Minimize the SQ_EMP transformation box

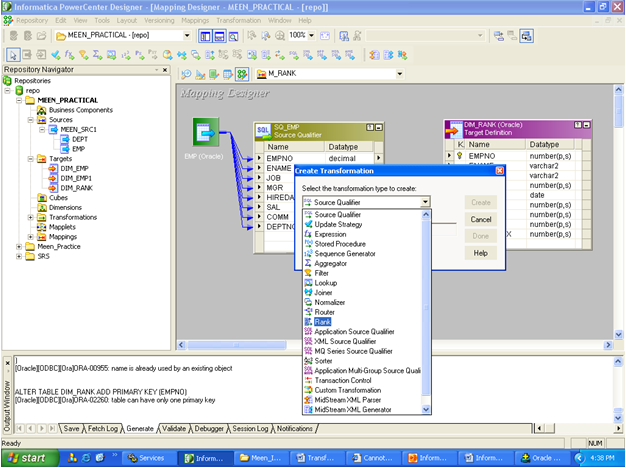coord(378,127)
